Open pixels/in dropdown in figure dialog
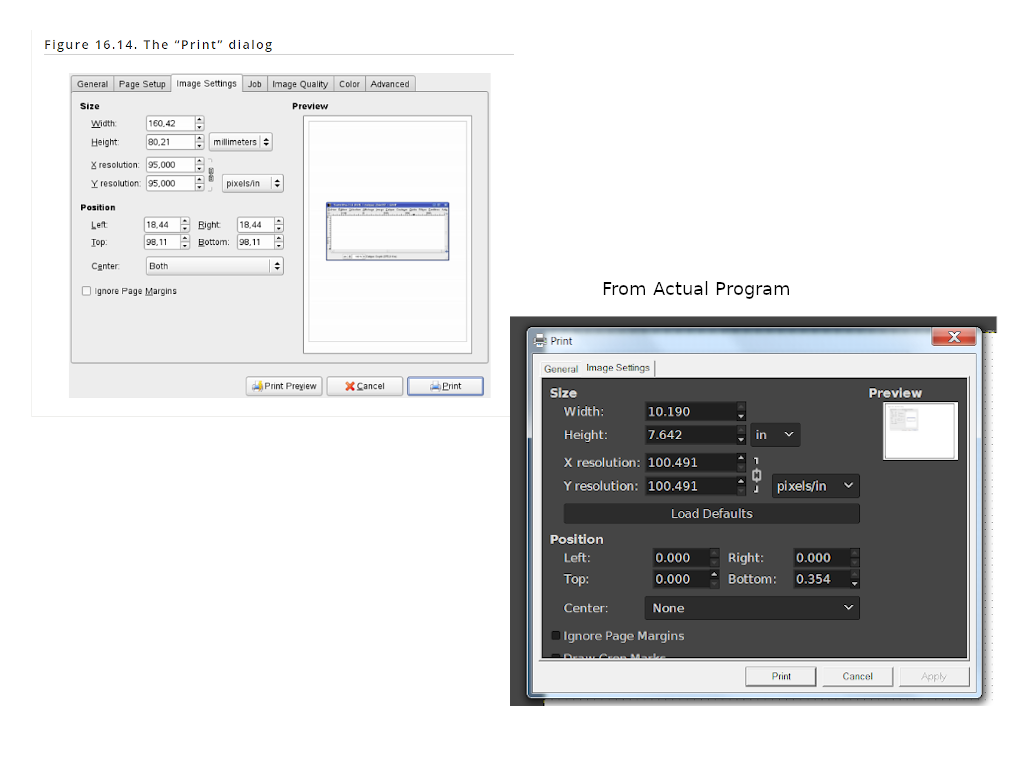The height and width of the screenshot is (768, 1024). pos(252,184)
